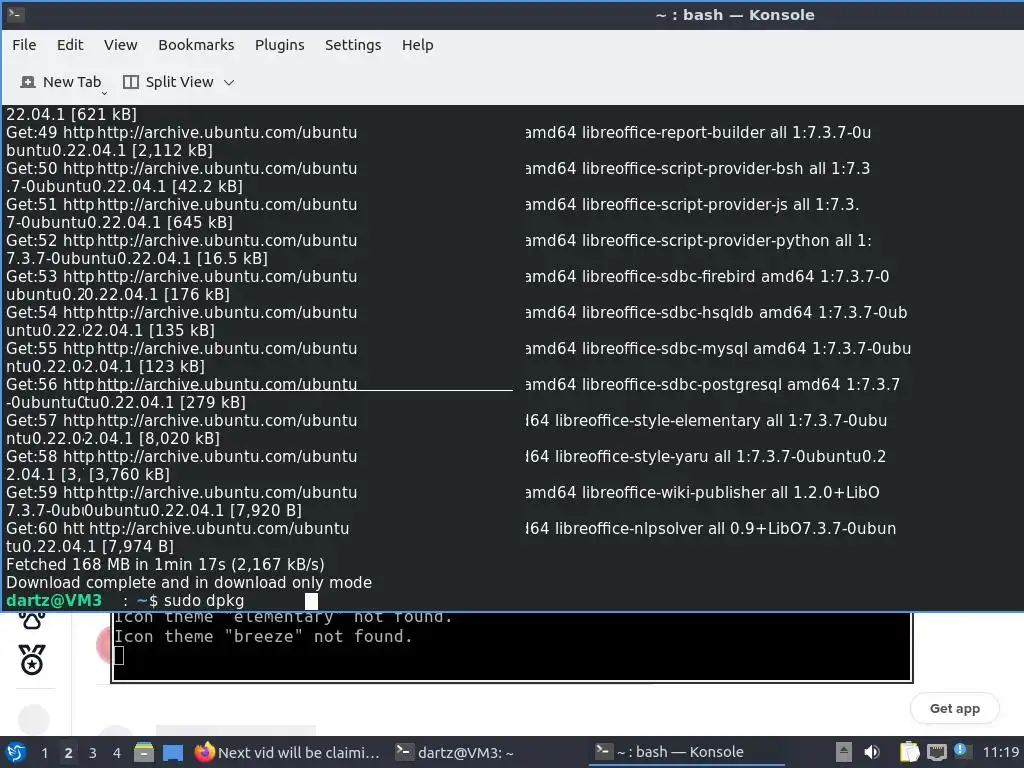
Task: Open the file manager taskbar launcher
Action: point(144,752)
